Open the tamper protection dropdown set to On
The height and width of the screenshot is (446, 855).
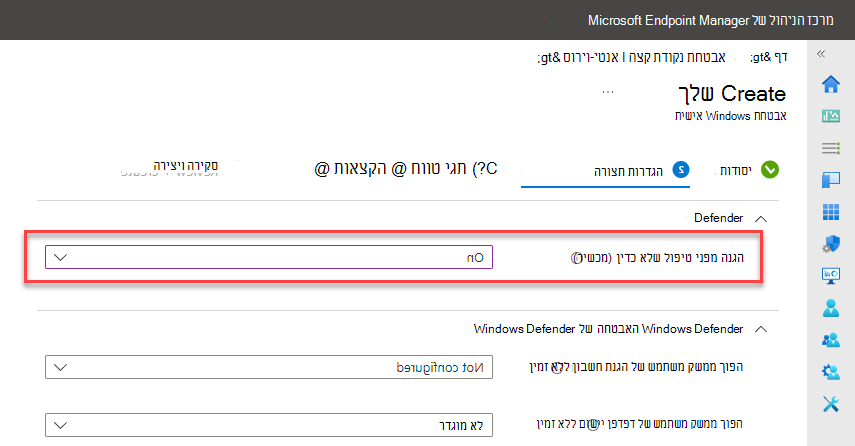(269, 257)
